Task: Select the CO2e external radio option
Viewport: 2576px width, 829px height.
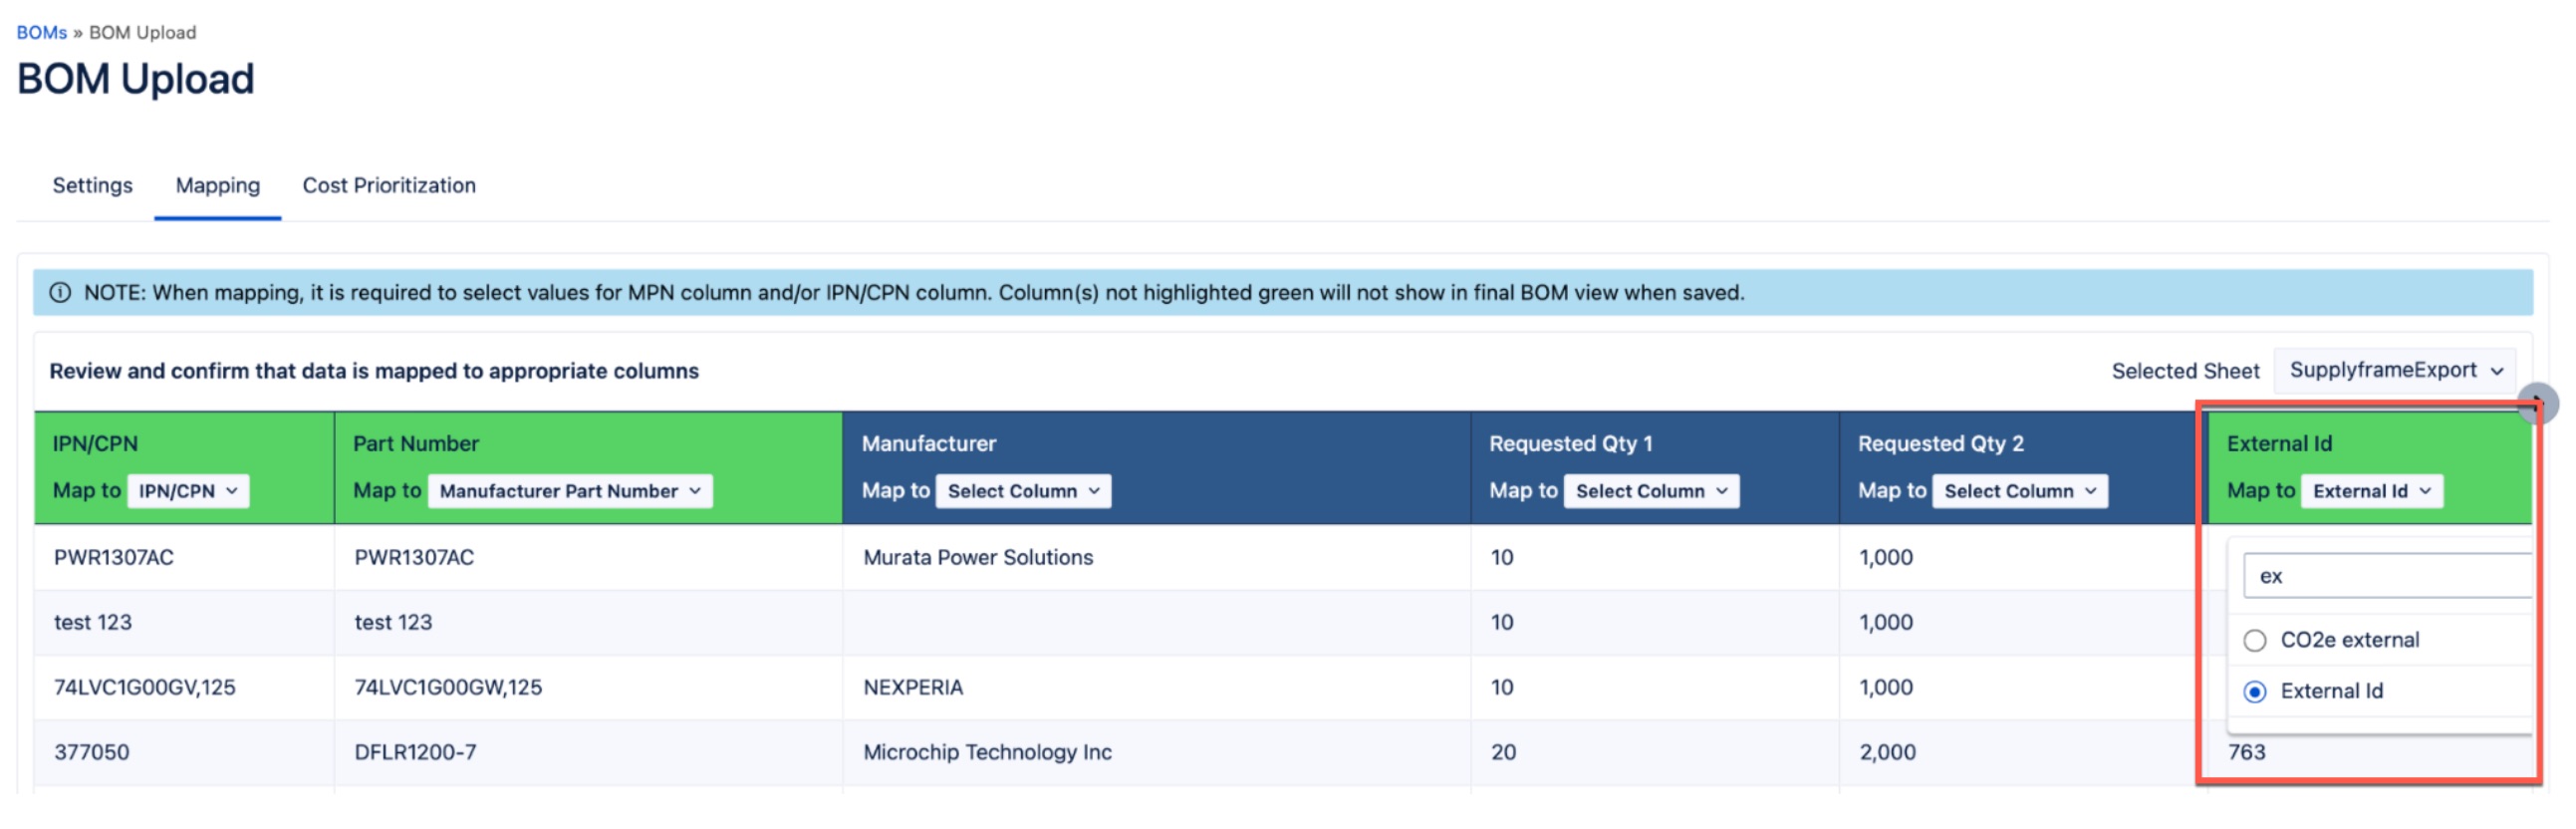Action: tap(2254, 641)
